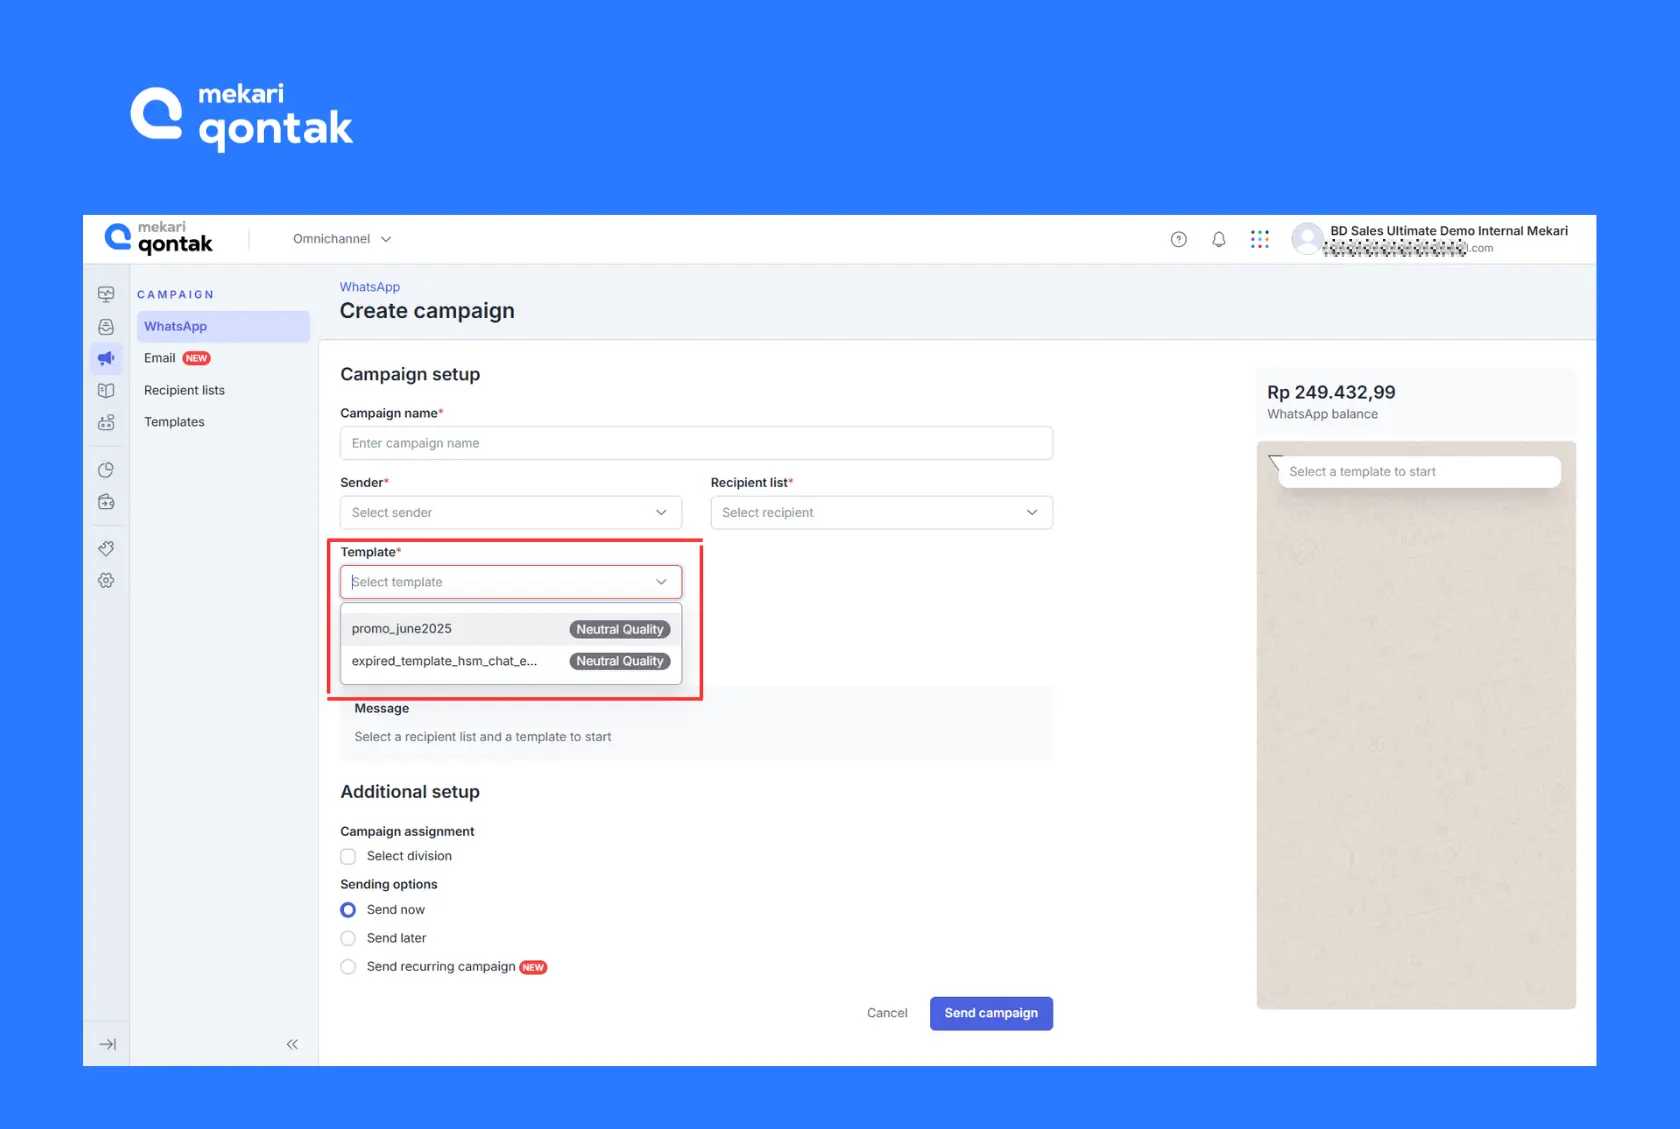Open the colorful app grid launcher
1680x1129 pixels.
(1259, 239)
